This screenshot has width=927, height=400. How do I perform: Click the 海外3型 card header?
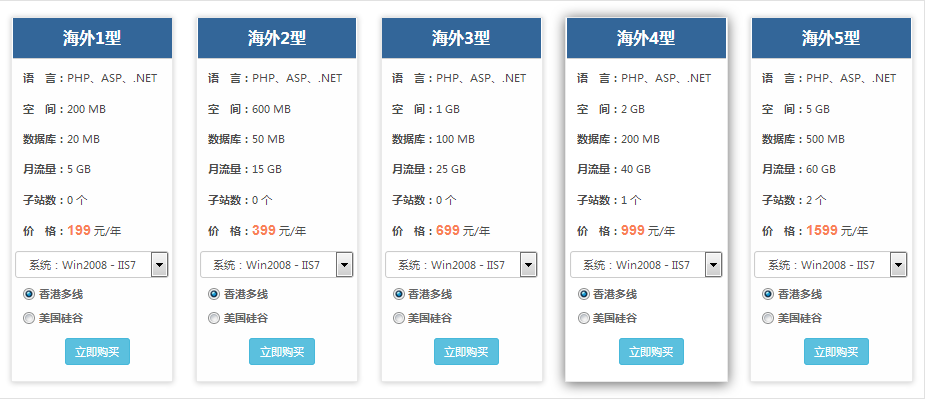pos(461,38)
